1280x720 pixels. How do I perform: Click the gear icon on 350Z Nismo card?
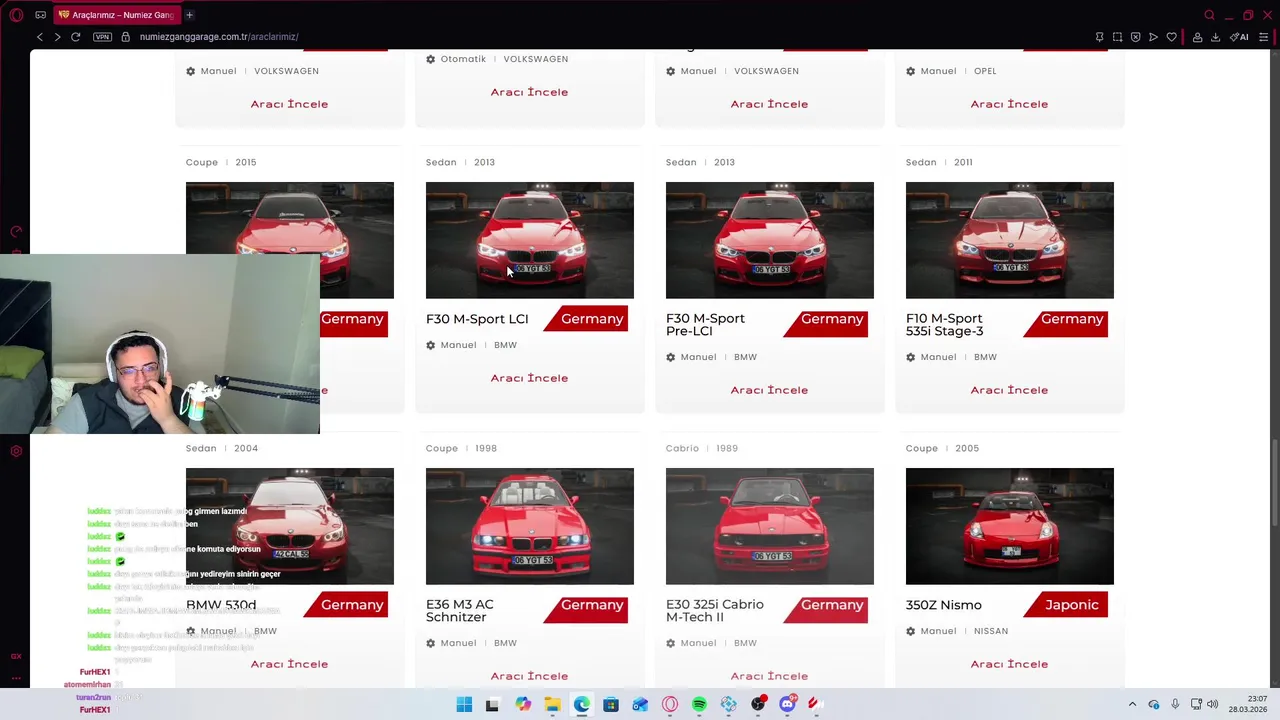point(911,631)
